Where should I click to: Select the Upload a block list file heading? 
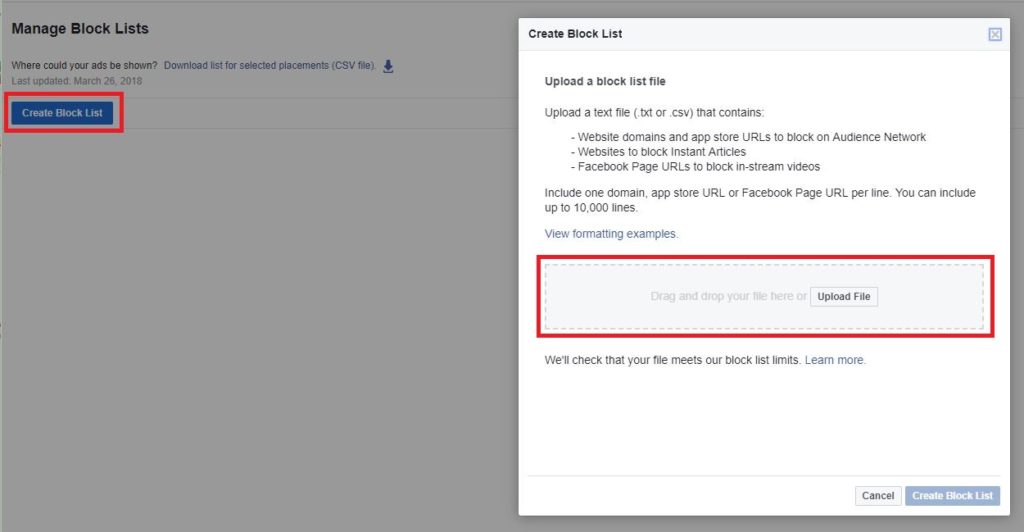click(x=605, y=81)
